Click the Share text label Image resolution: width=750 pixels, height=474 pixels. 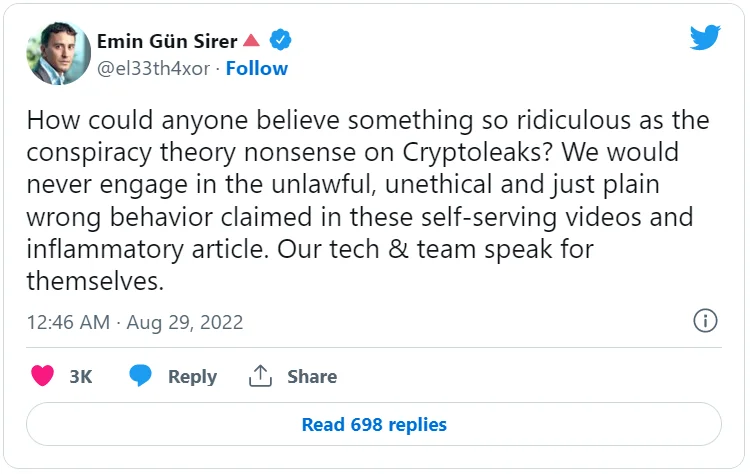tap(312, 376)
